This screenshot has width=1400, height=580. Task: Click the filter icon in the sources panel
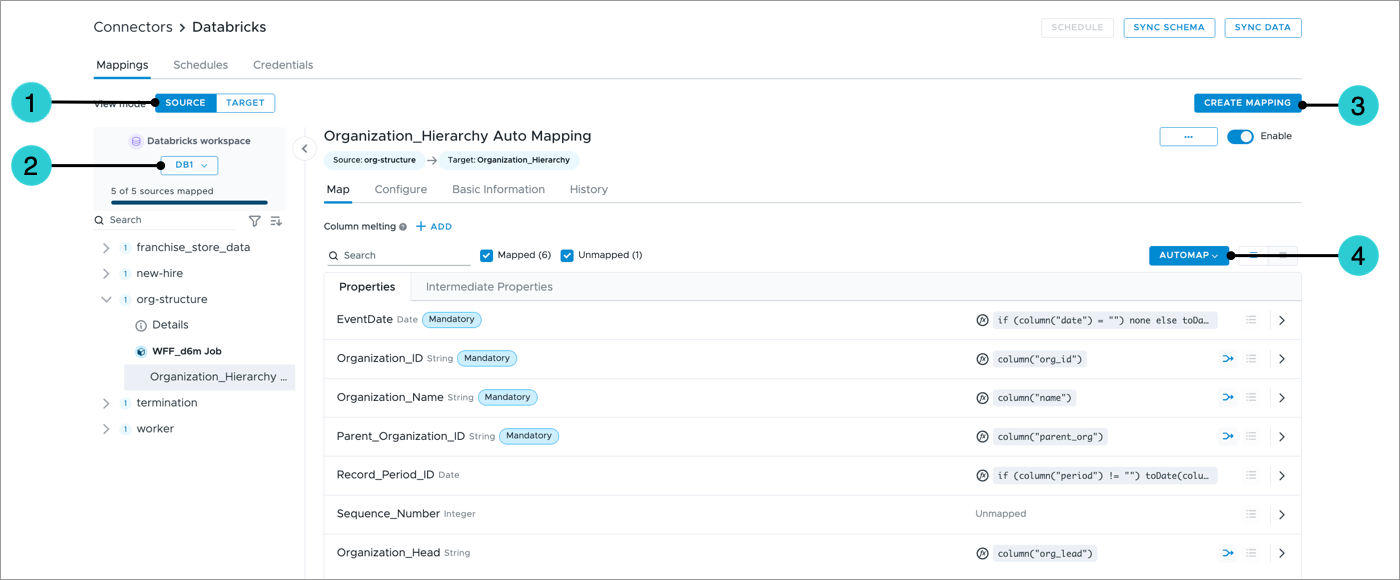[254, 221]
